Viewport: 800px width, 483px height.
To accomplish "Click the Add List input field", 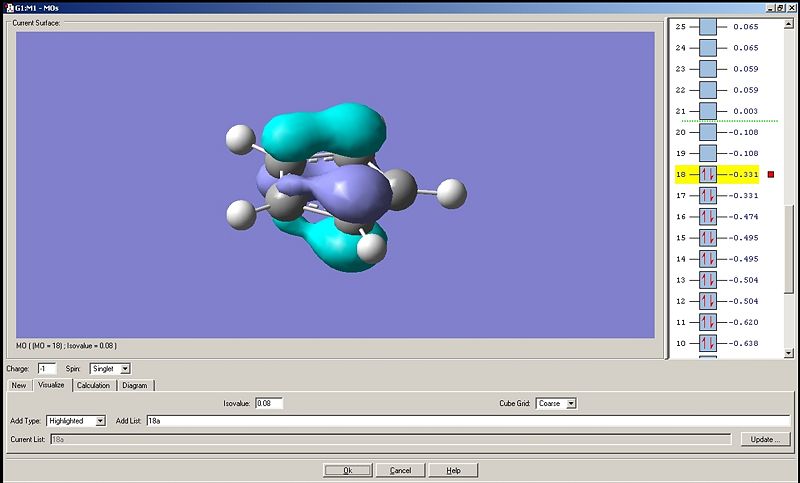I will pos(468,421).
